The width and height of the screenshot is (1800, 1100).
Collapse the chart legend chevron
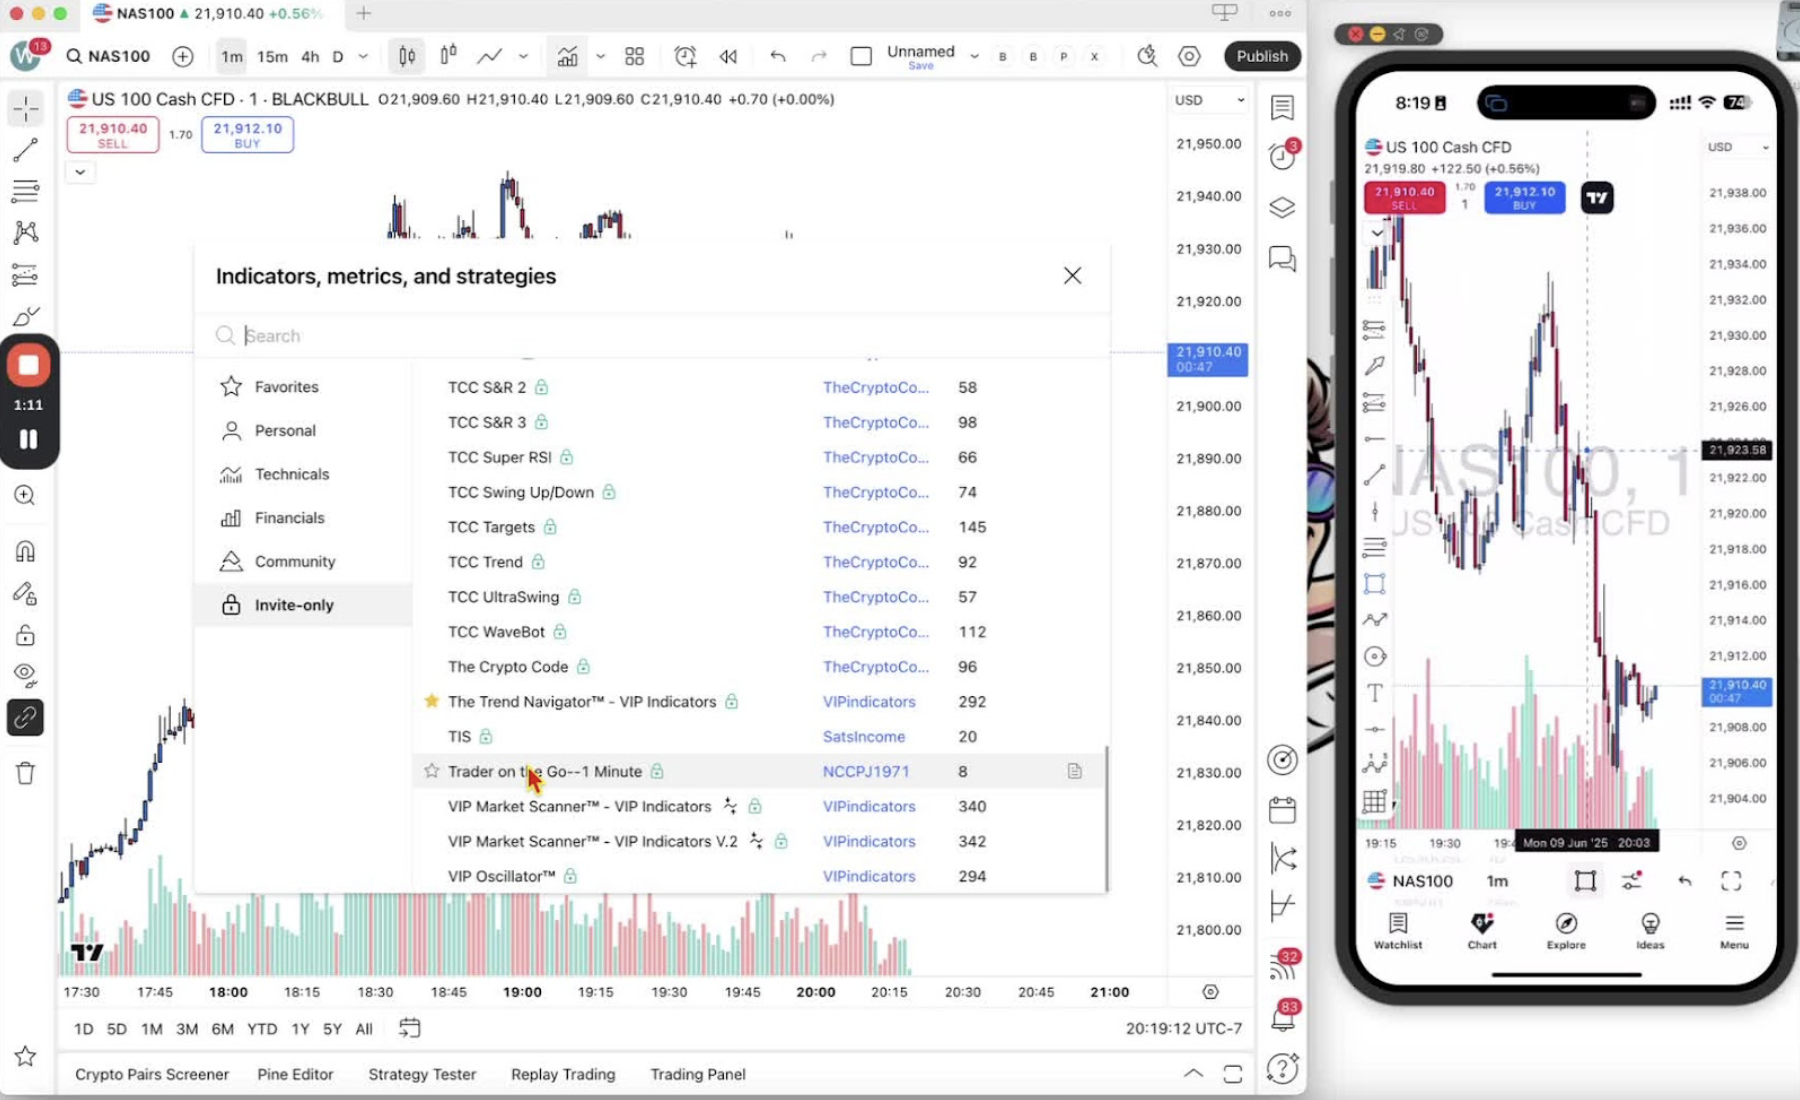pos(80,172)
